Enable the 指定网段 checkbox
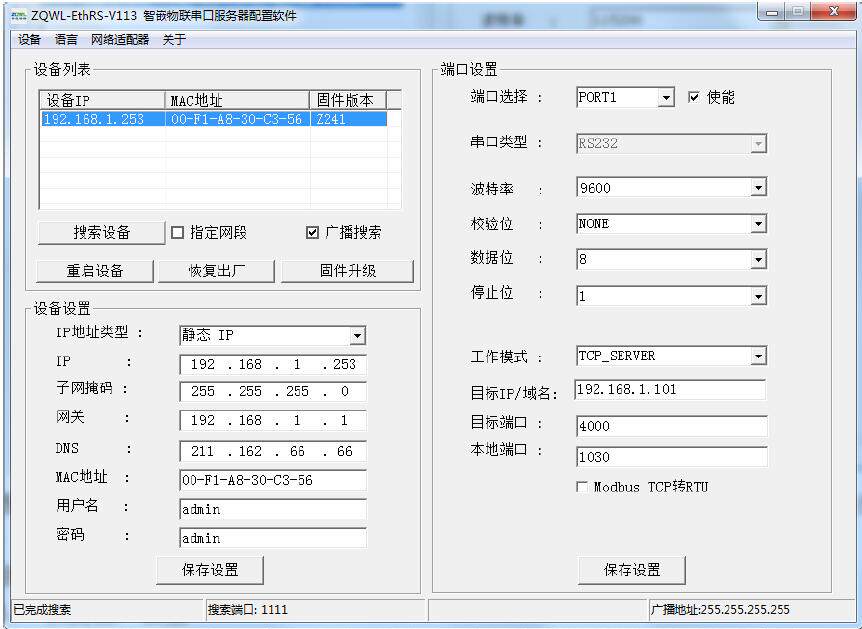 click(178, 233)
